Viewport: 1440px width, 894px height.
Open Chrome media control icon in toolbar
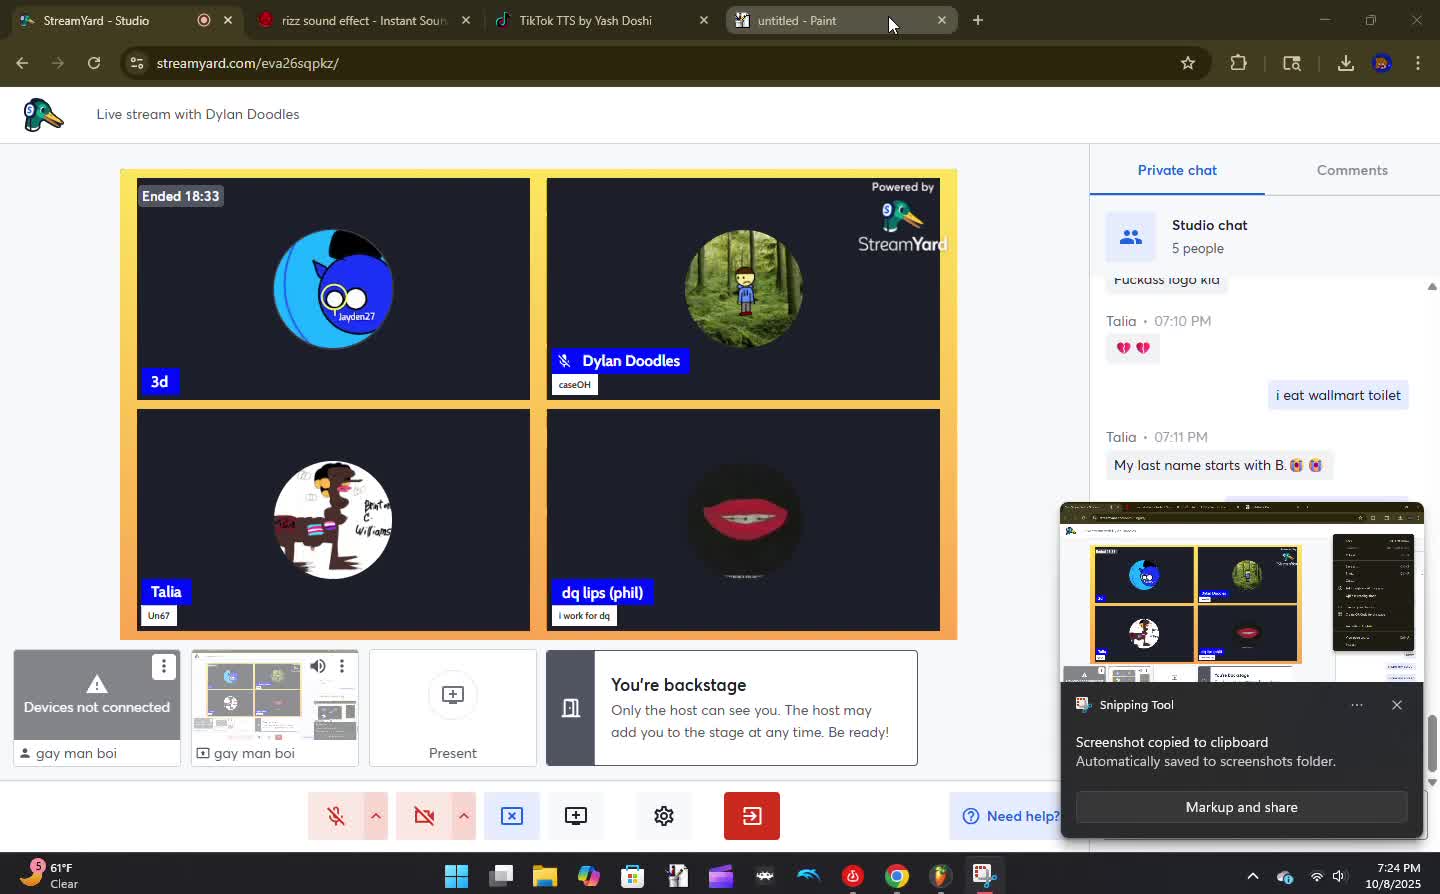[x=1292, y=63]
